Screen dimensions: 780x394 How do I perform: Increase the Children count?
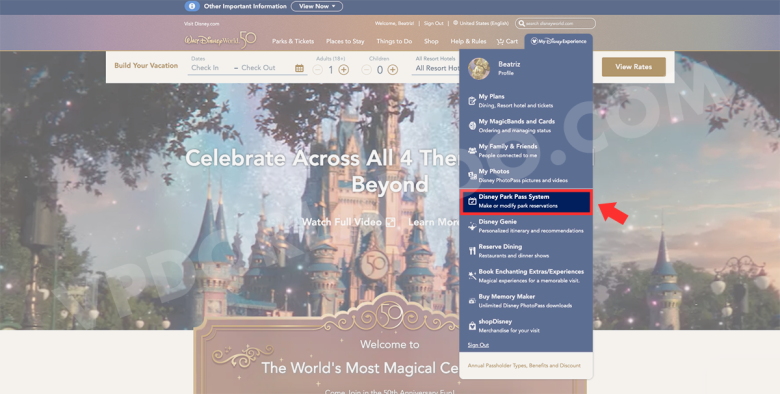pos(392,70)
